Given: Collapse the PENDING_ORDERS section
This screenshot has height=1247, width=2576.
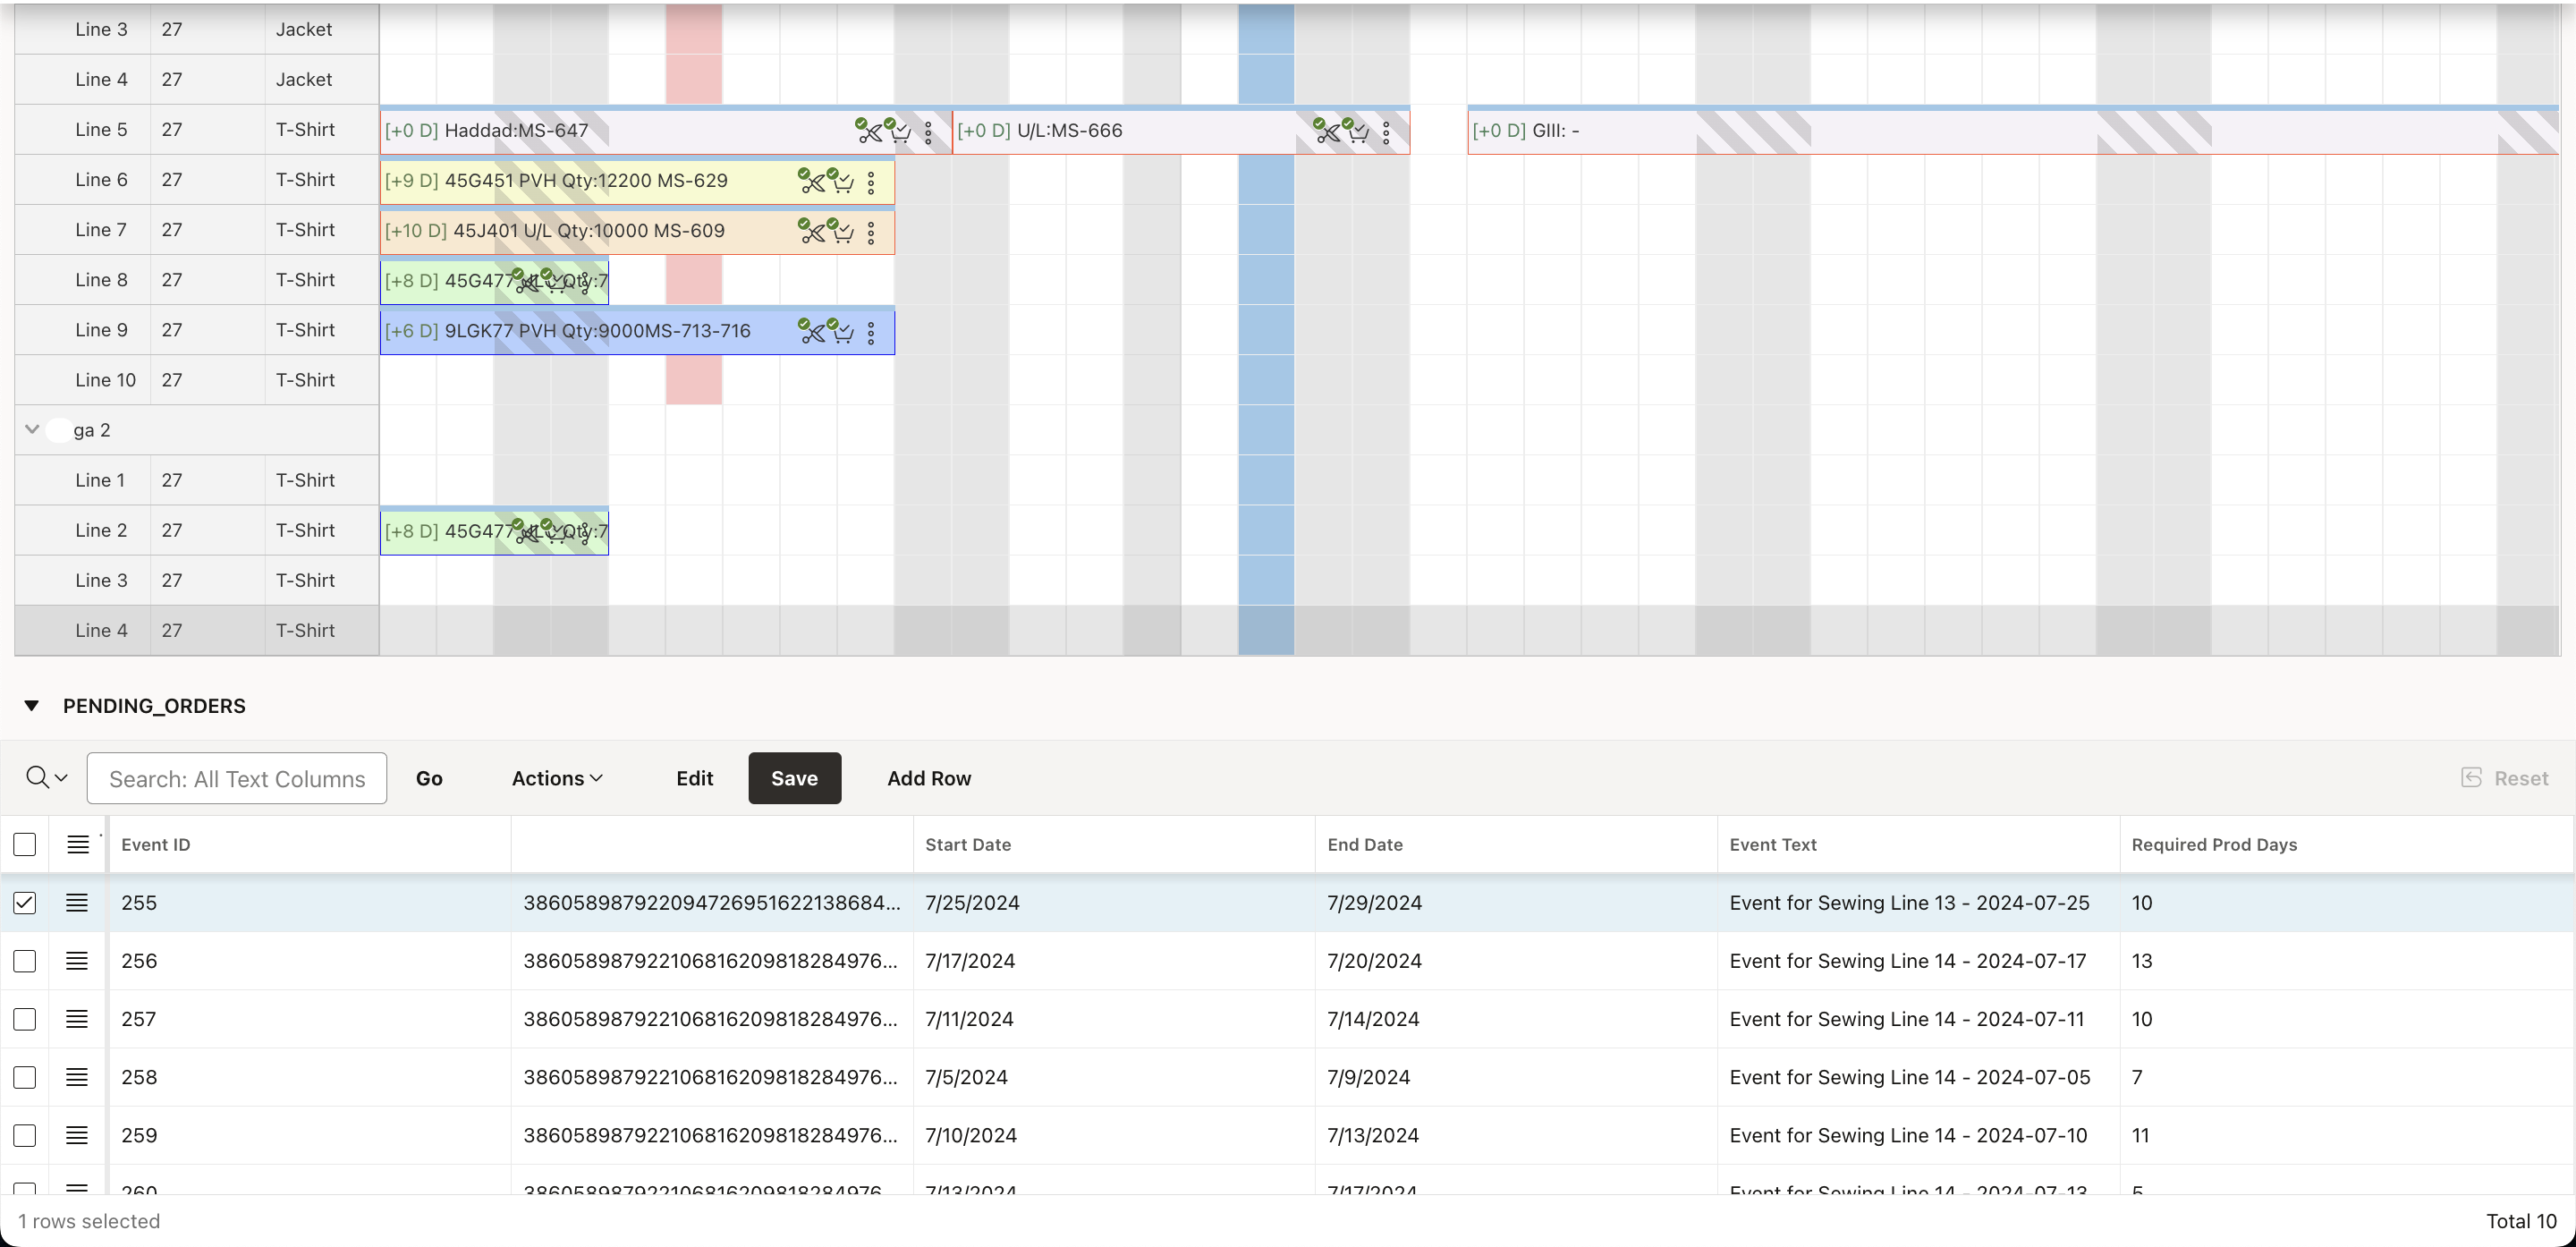Looking at the screenshot, I should (32, 706).
